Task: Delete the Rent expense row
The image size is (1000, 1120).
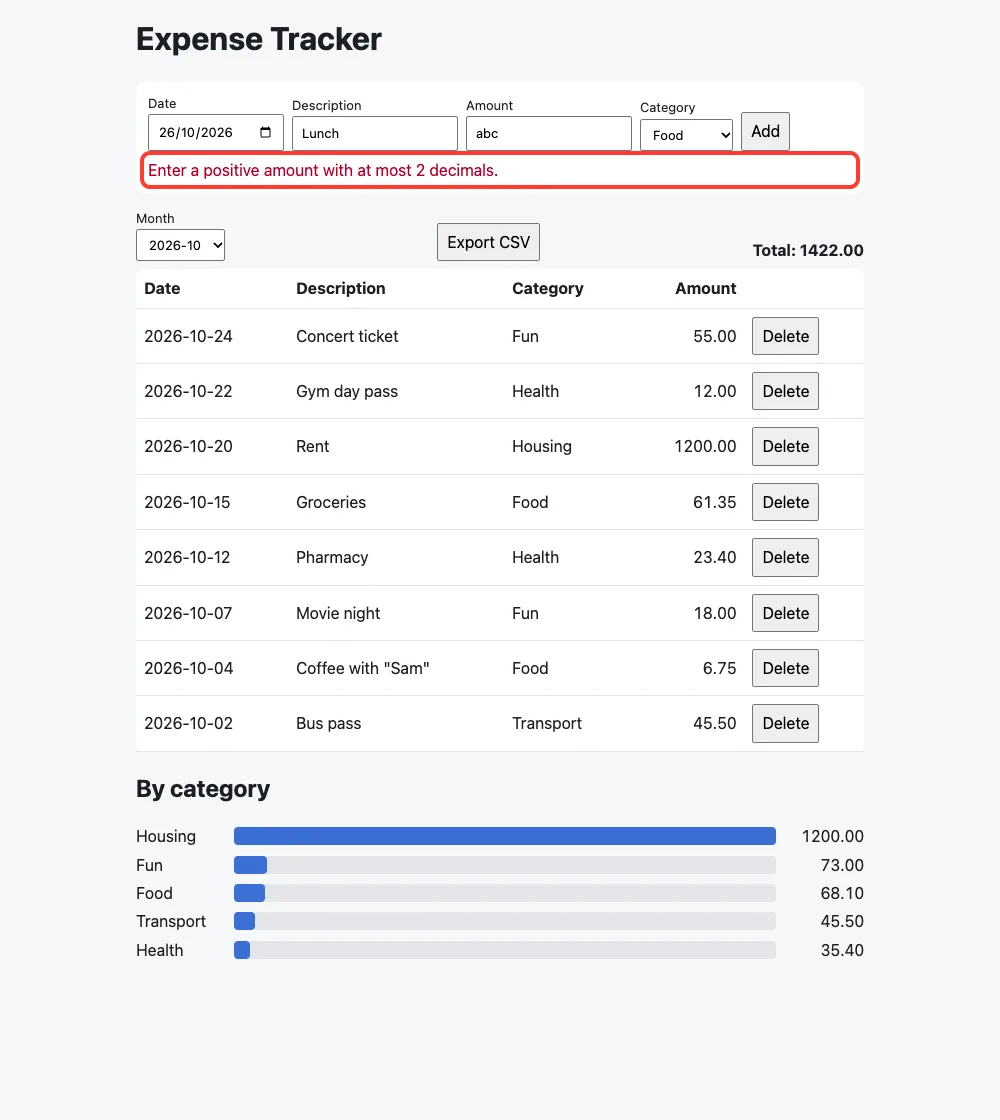Action: click(x=785, y=446)
